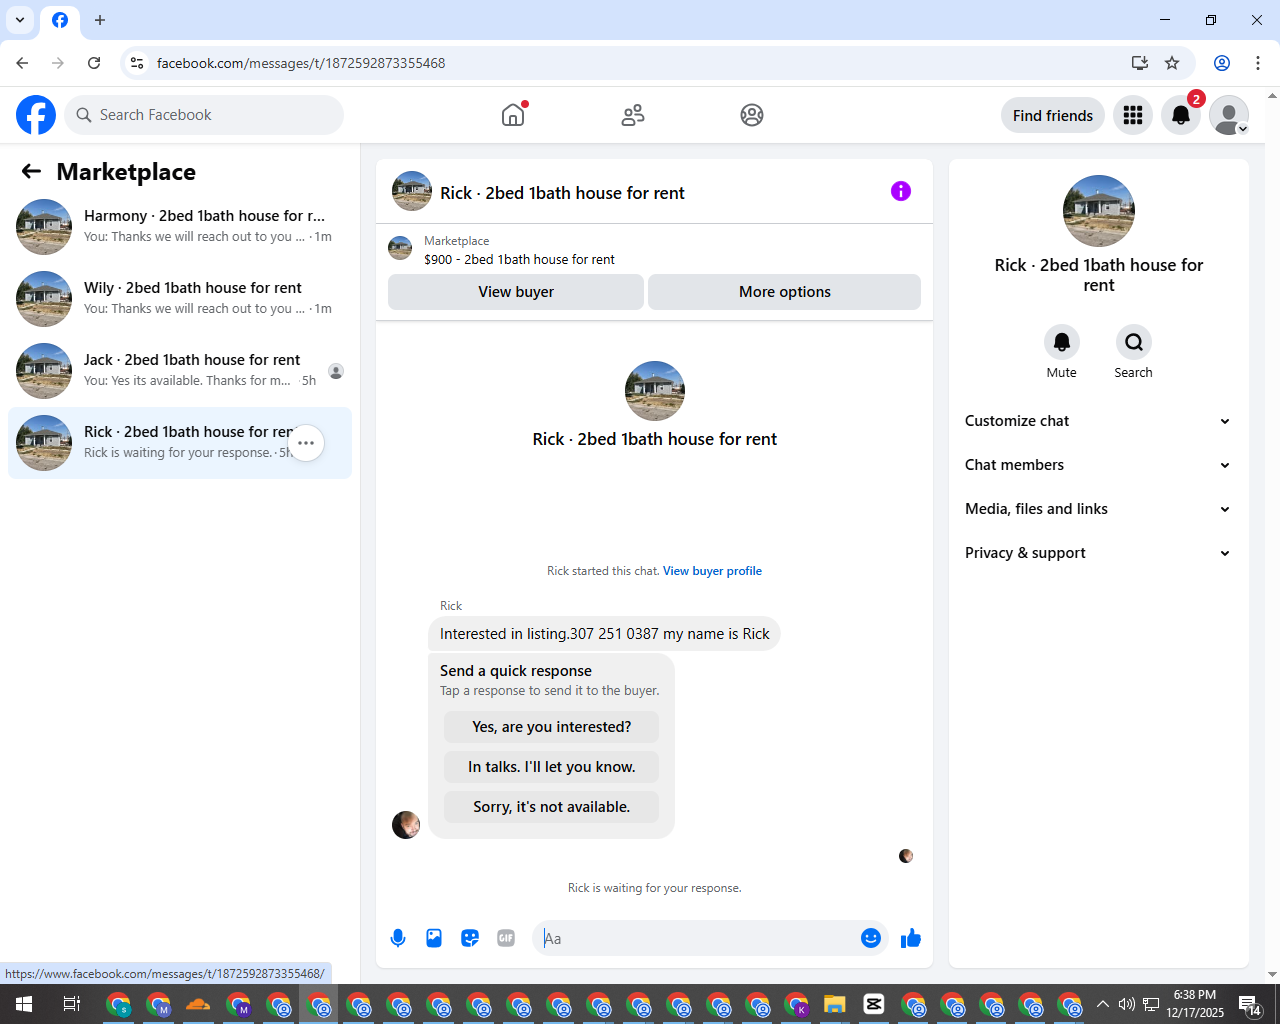Choose a sticker icon in composer

[470, 938]
